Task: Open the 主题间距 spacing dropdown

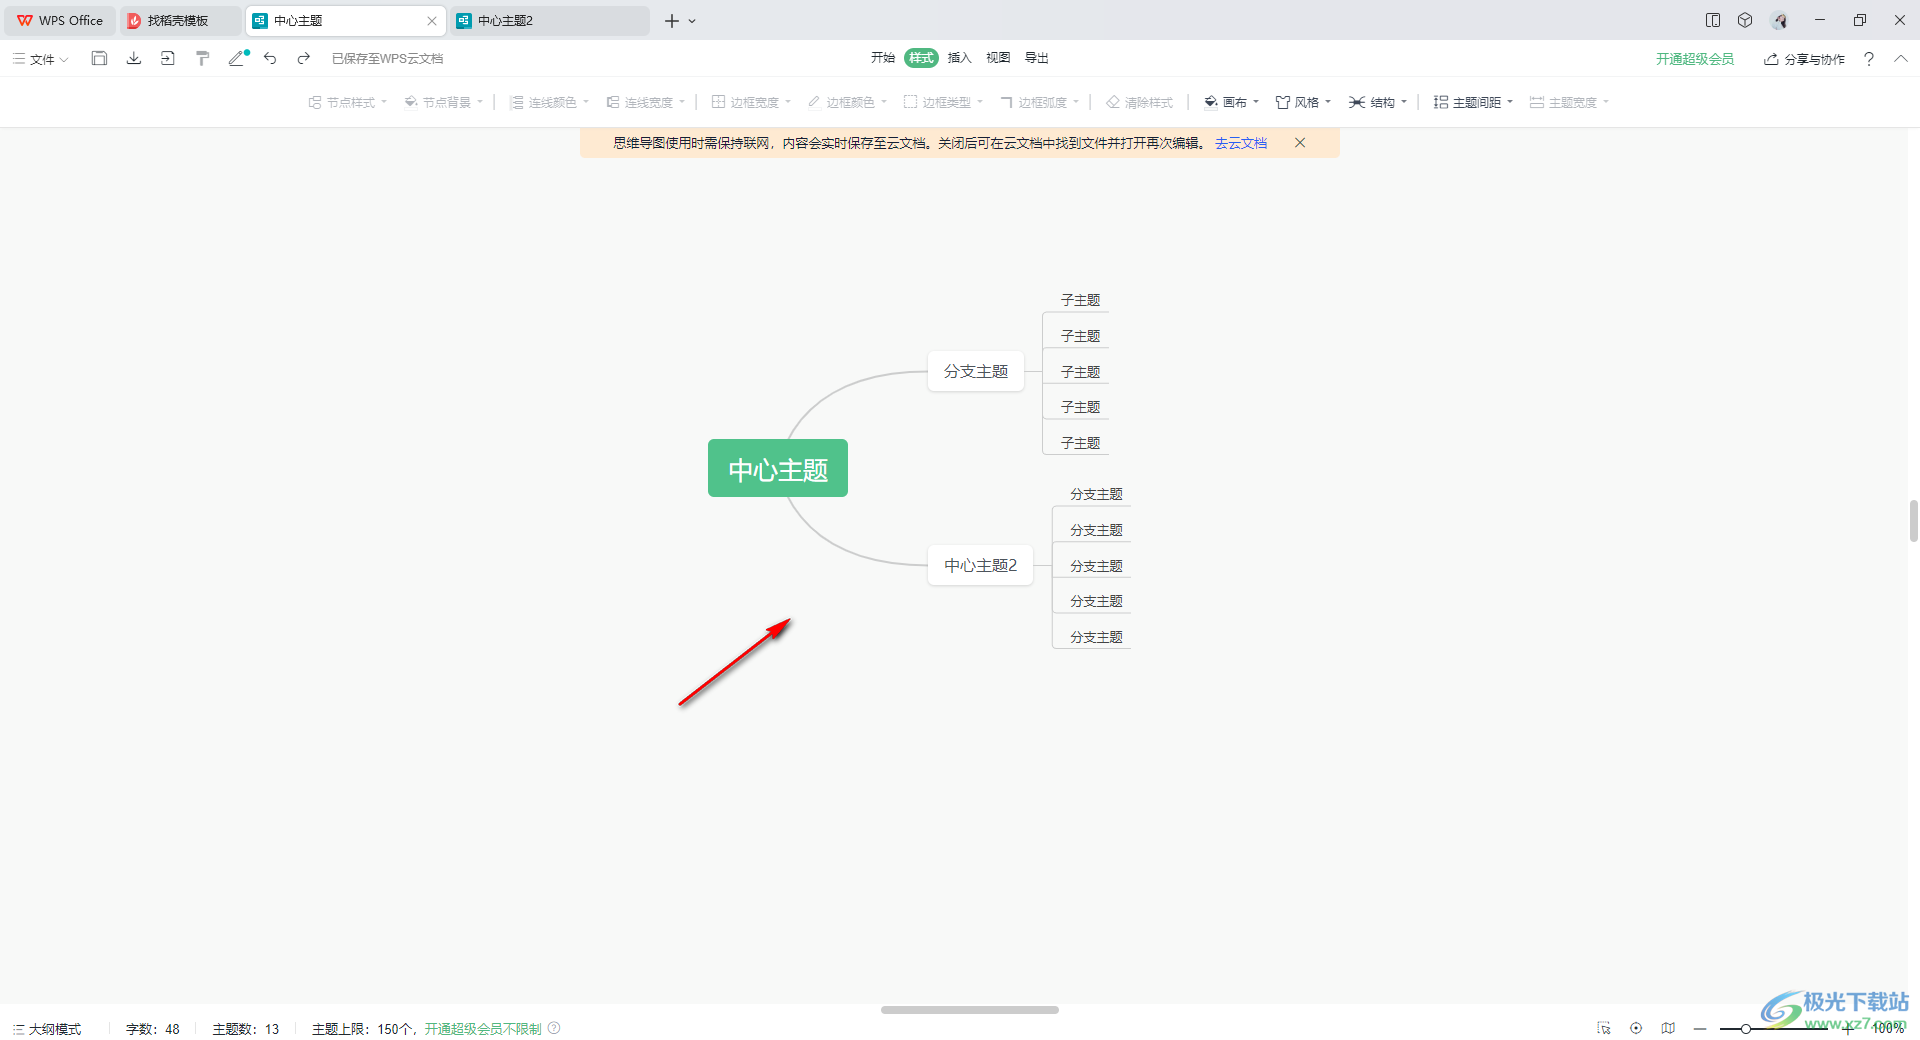Action: coord(1473,102)
